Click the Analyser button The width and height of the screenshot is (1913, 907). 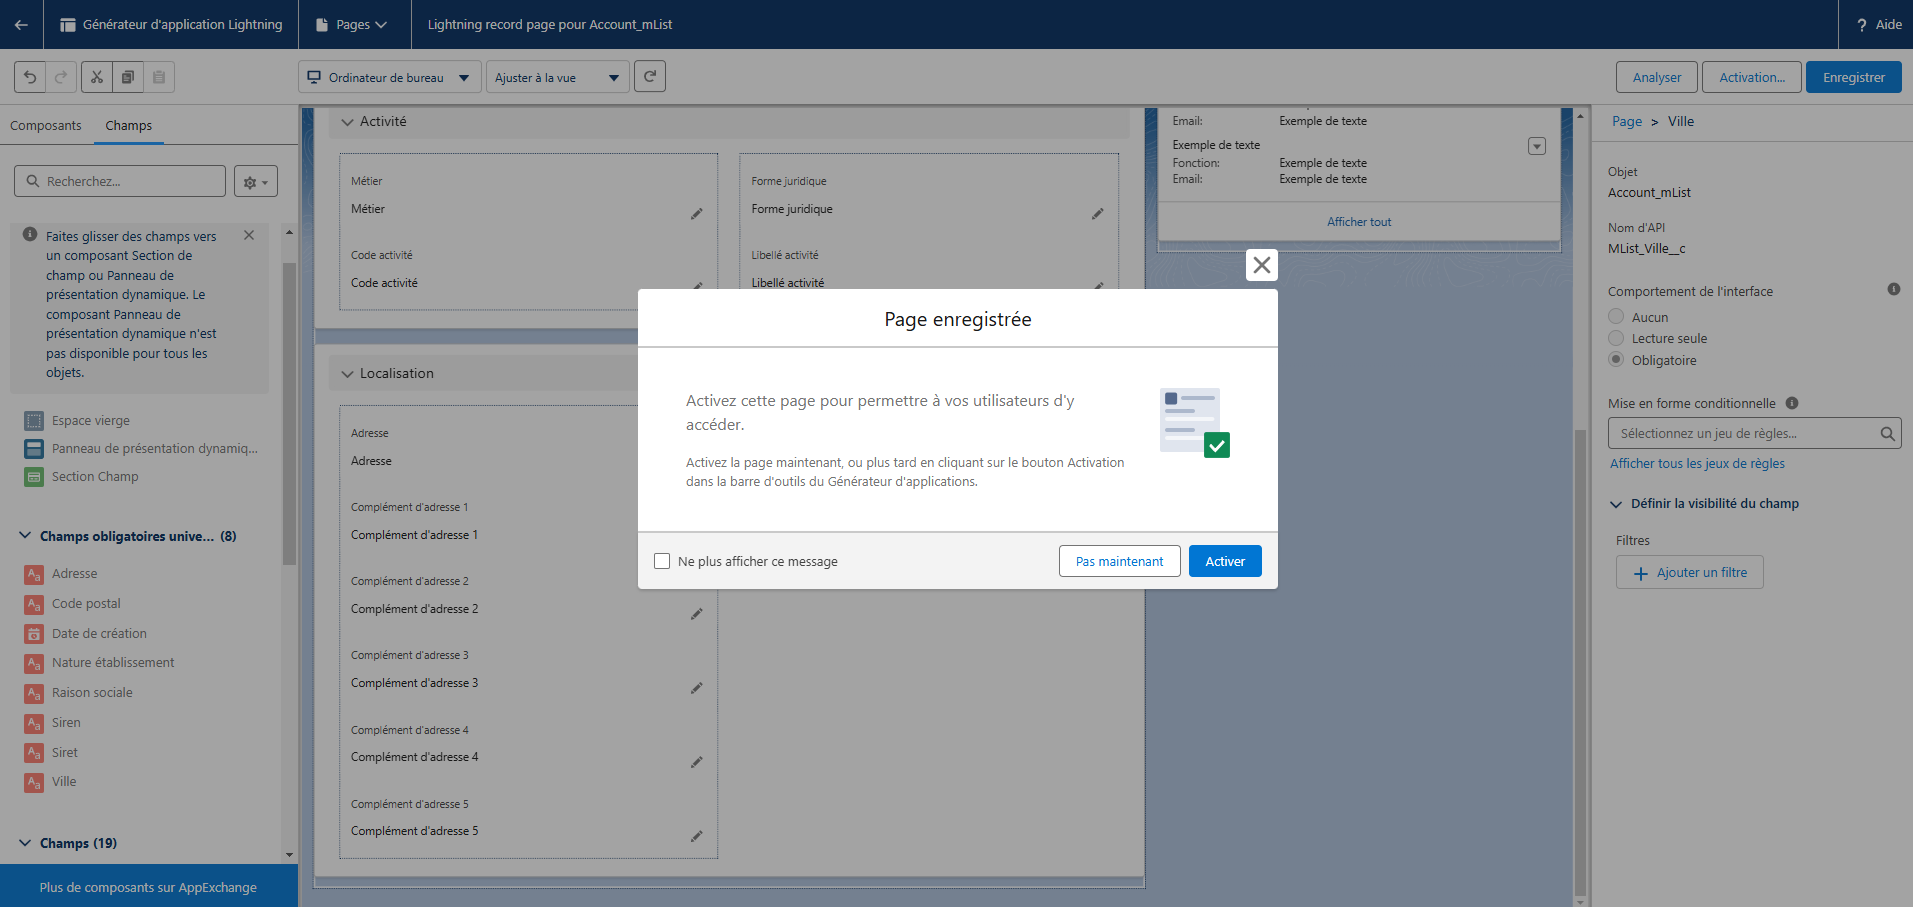[1657, 77]
